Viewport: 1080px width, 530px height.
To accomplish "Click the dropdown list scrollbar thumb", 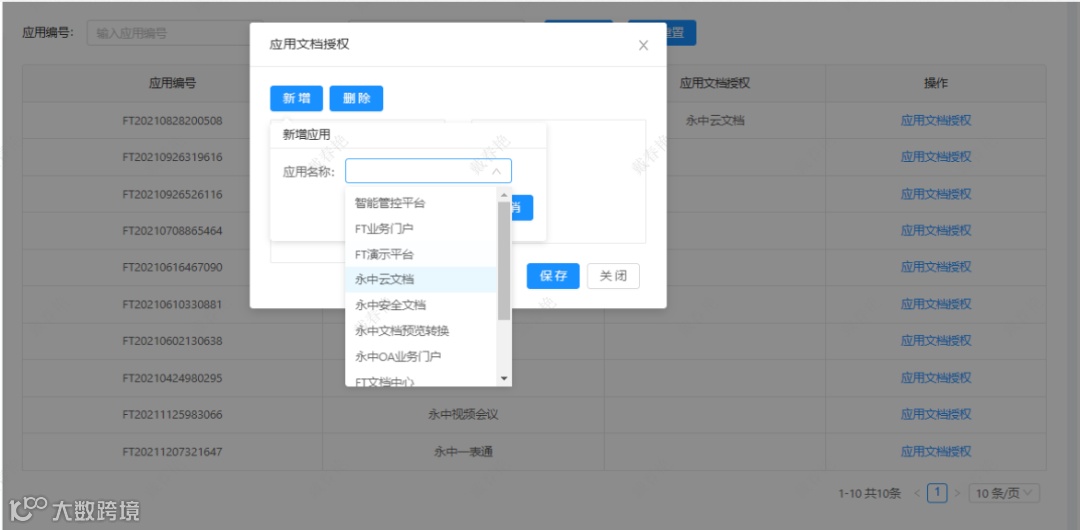I will coord(503,261).
